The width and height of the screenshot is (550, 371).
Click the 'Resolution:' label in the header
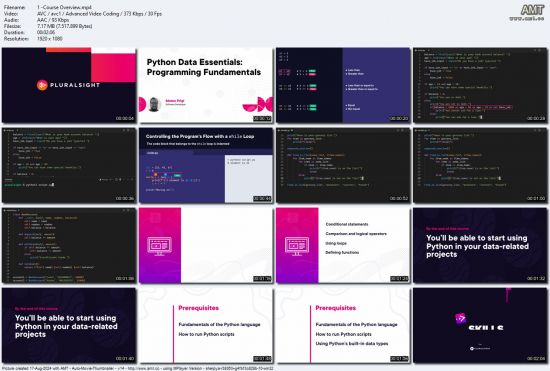(x=16, y=39)
